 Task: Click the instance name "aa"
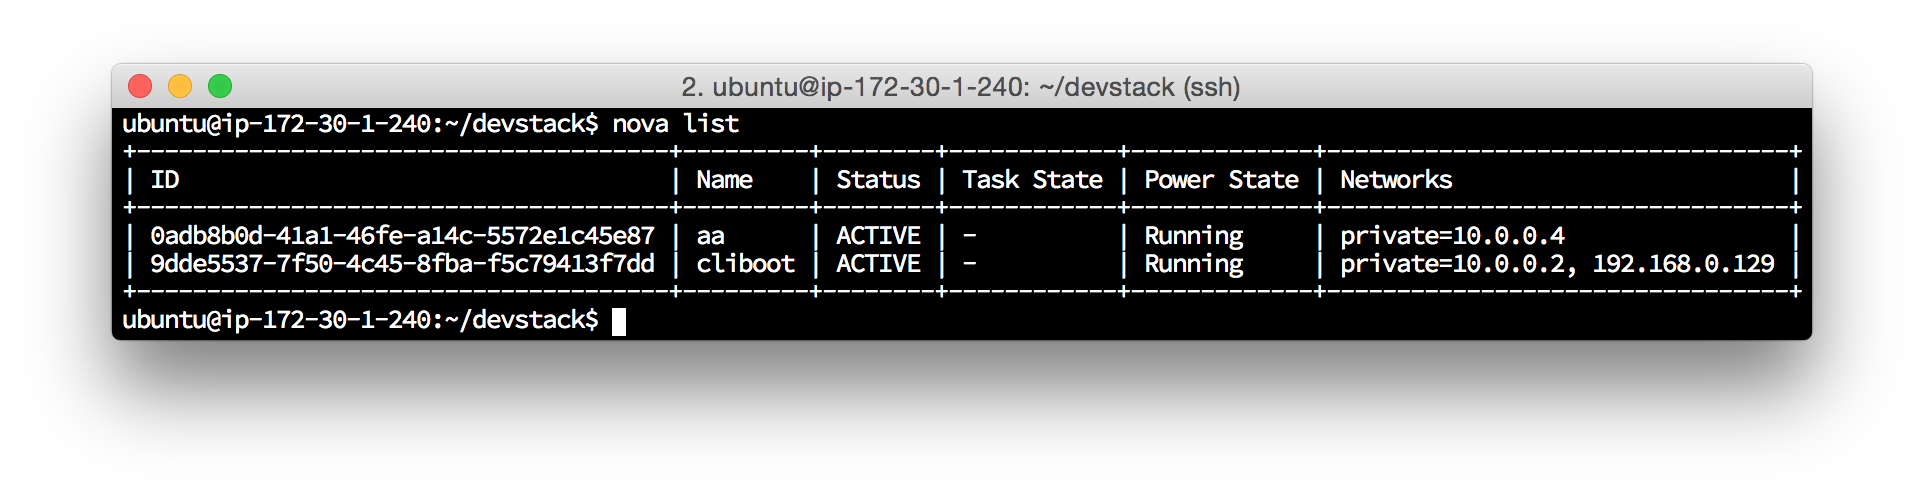(710, 236)
